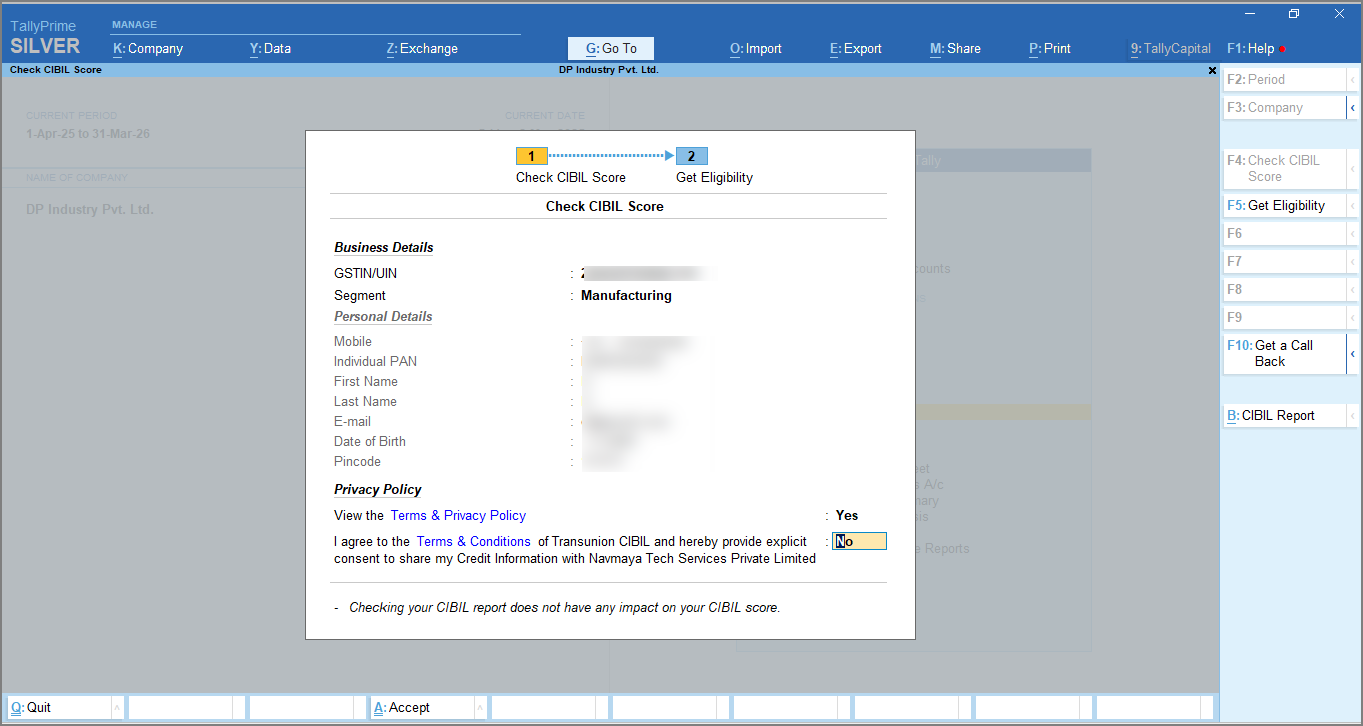Click the Q: Quit button

[59, 707]
